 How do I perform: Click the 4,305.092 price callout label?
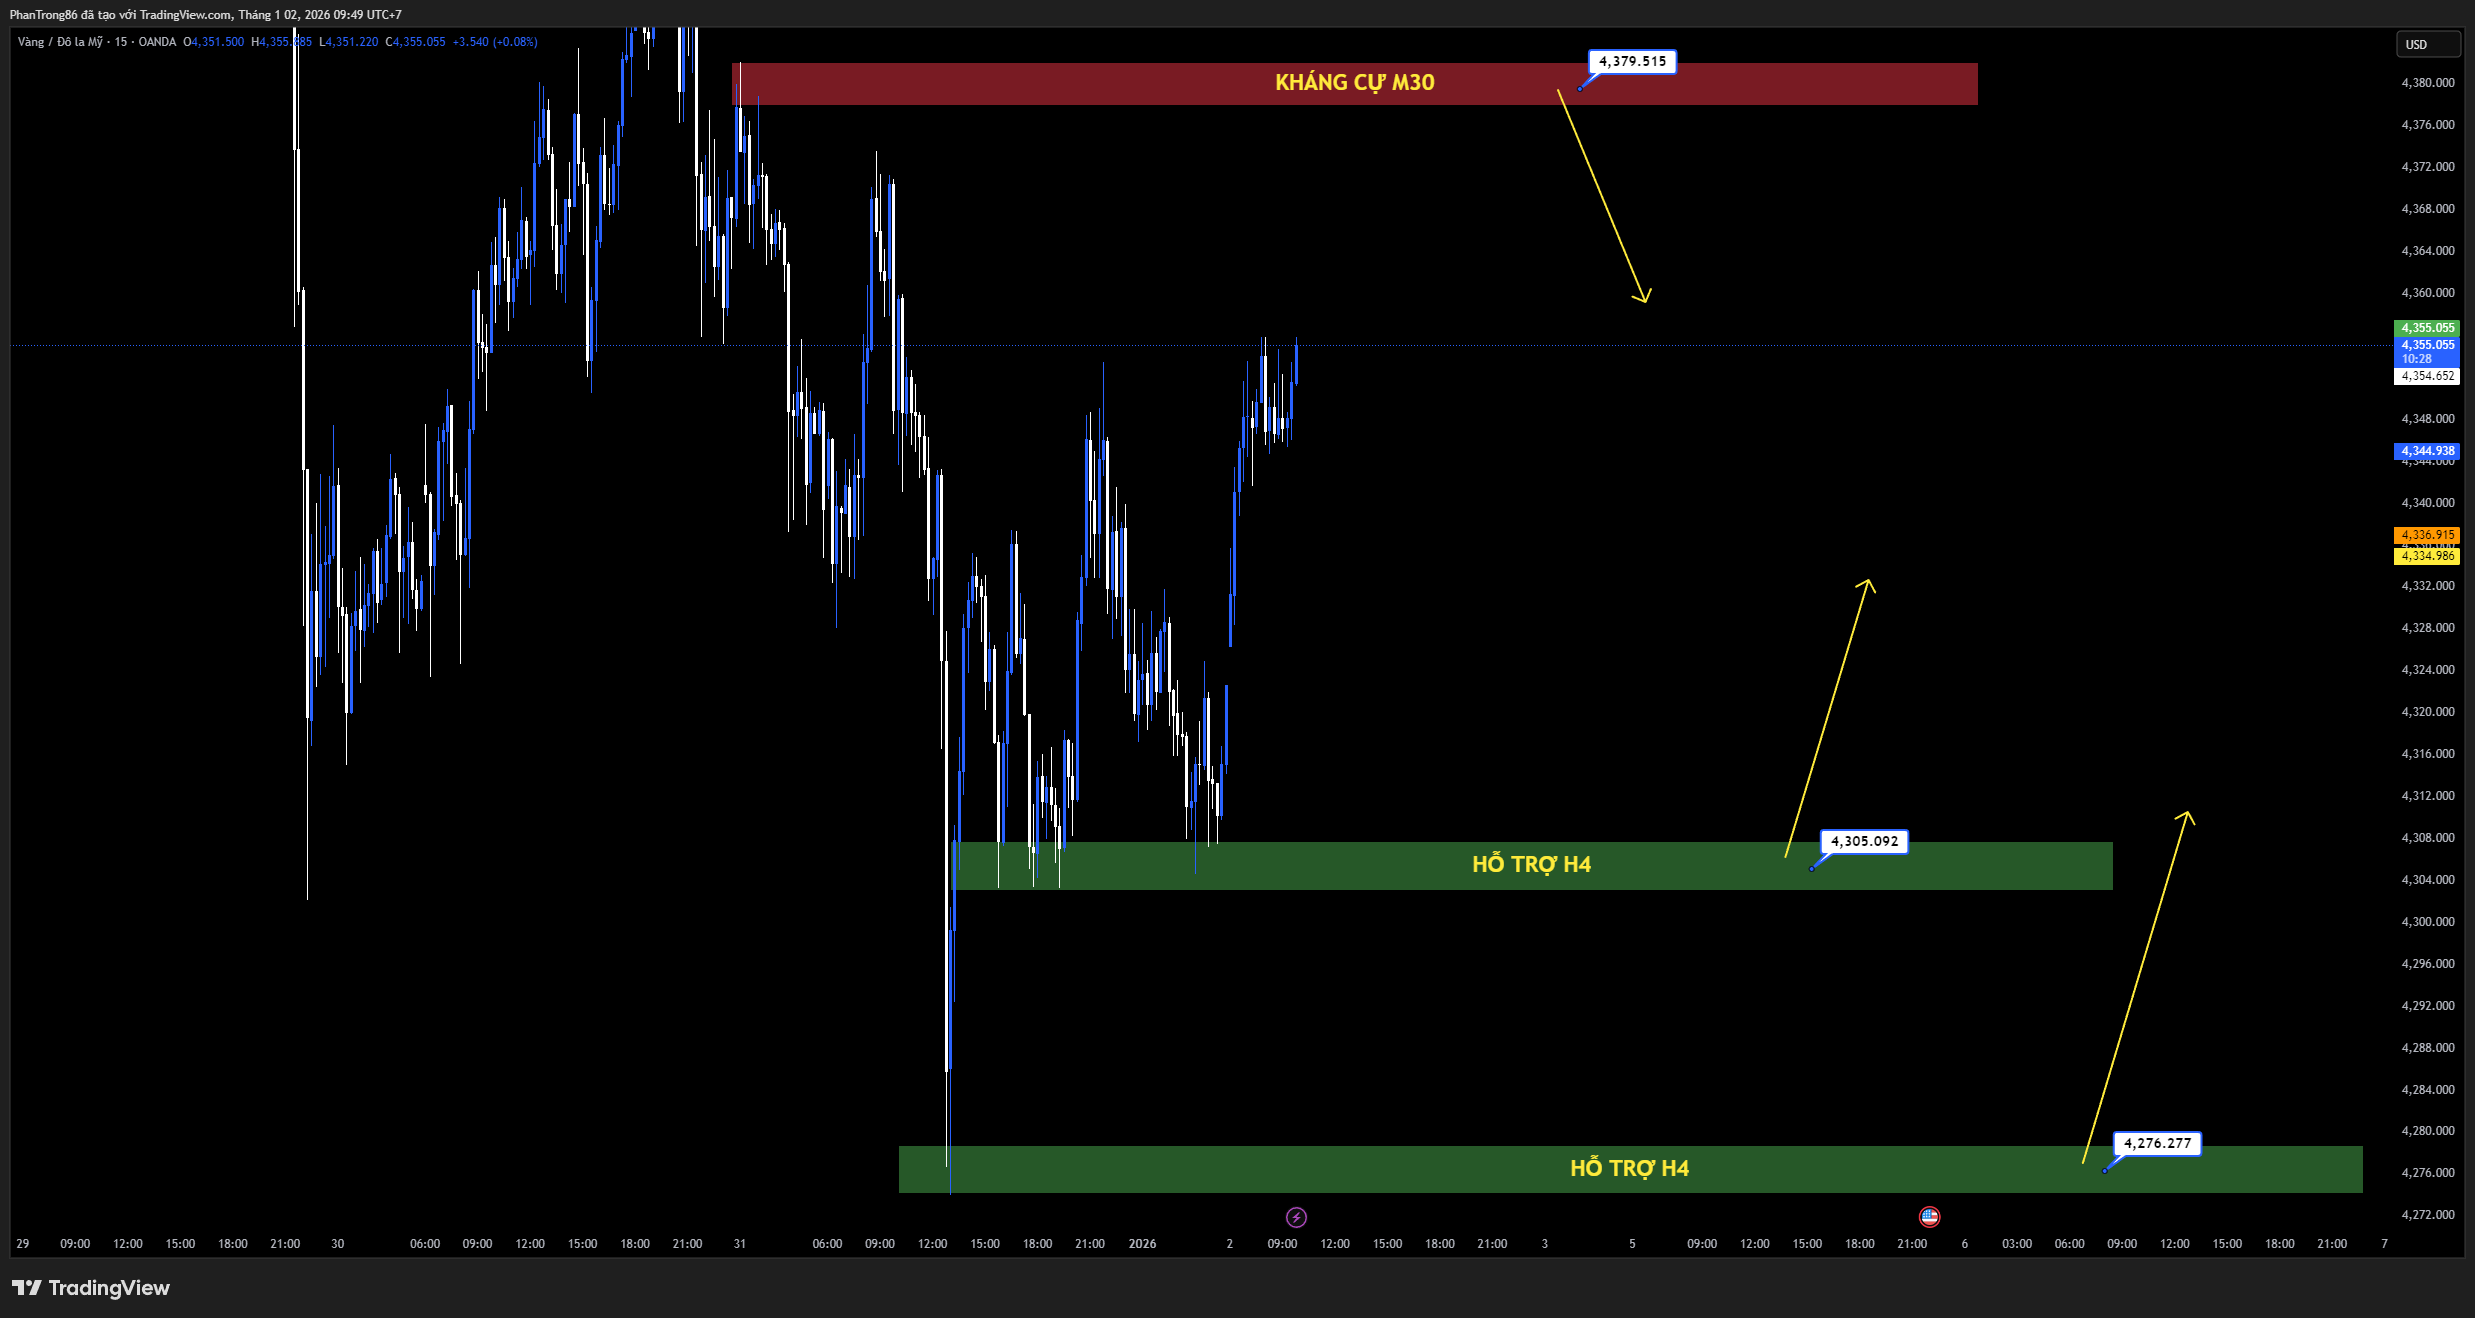click(1863, 842)
